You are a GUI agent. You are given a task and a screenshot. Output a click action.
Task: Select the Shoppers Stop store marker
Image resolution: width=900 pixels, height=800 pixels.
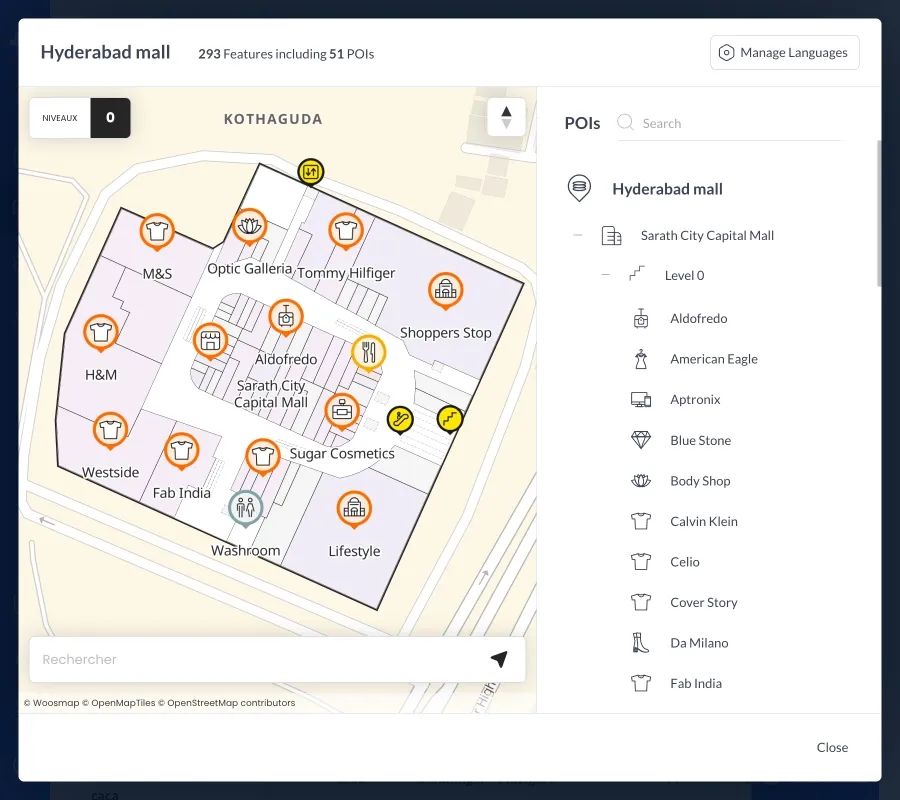coord(445,290)
